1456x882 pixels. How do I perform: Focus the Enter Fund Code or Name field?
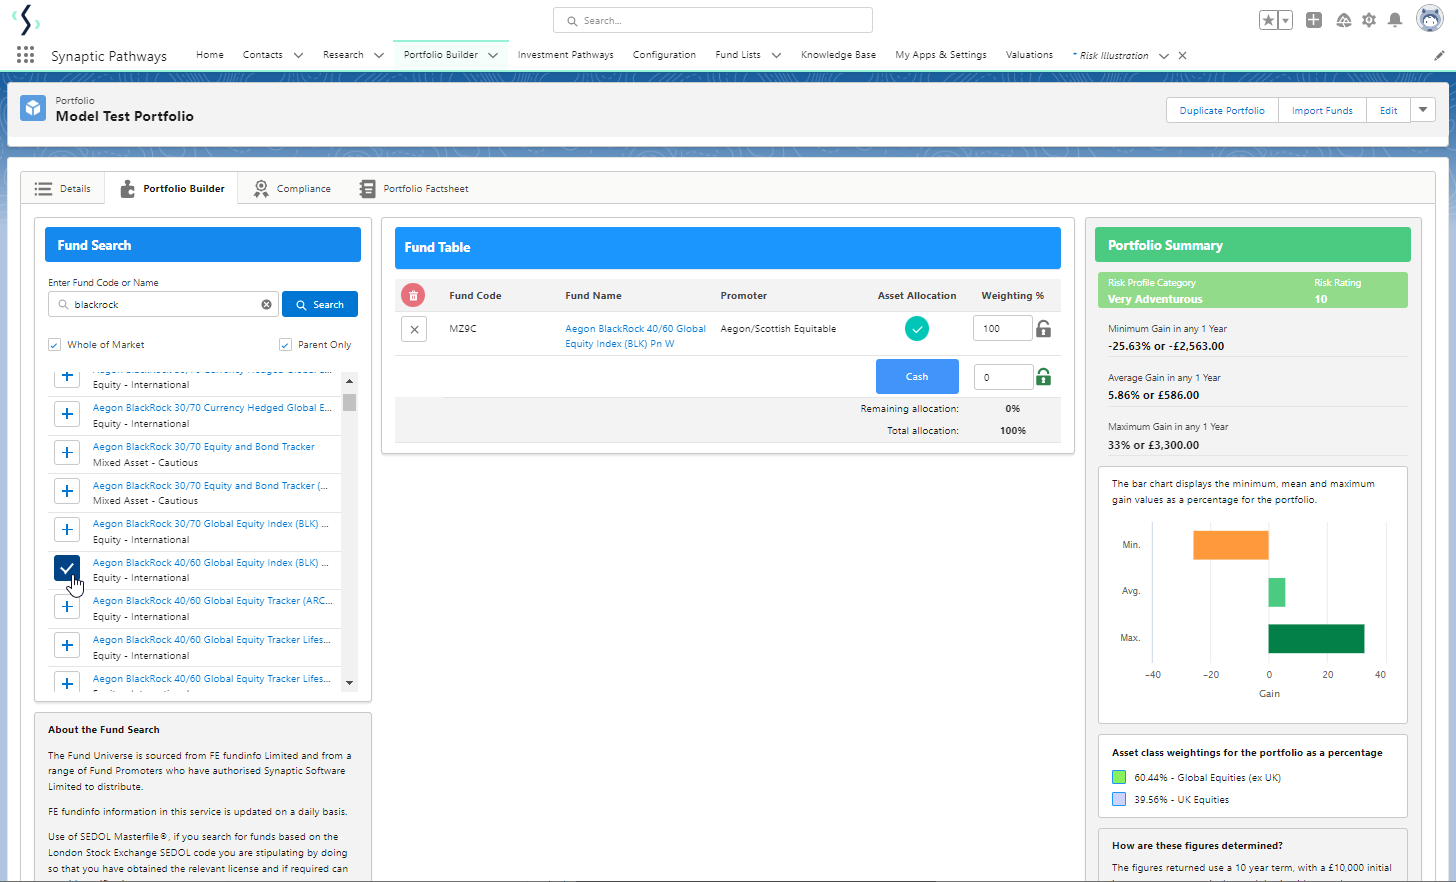point(163,305)
